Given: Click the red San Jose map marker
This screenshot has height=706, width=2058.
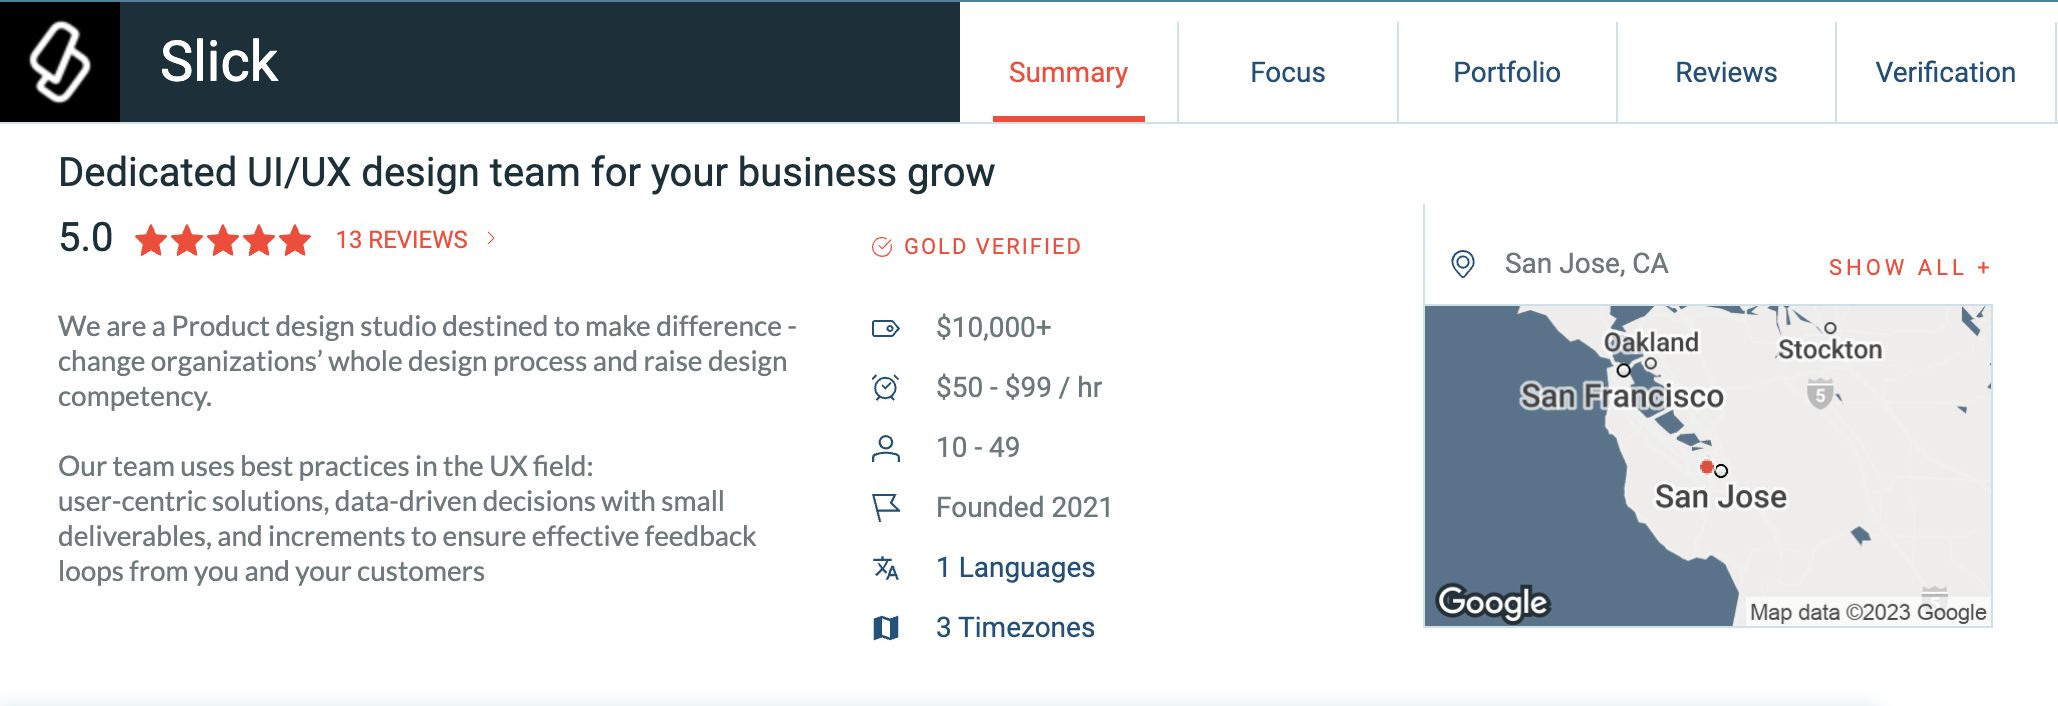Looking at the screenshot, I should [x=1706, y=467].
